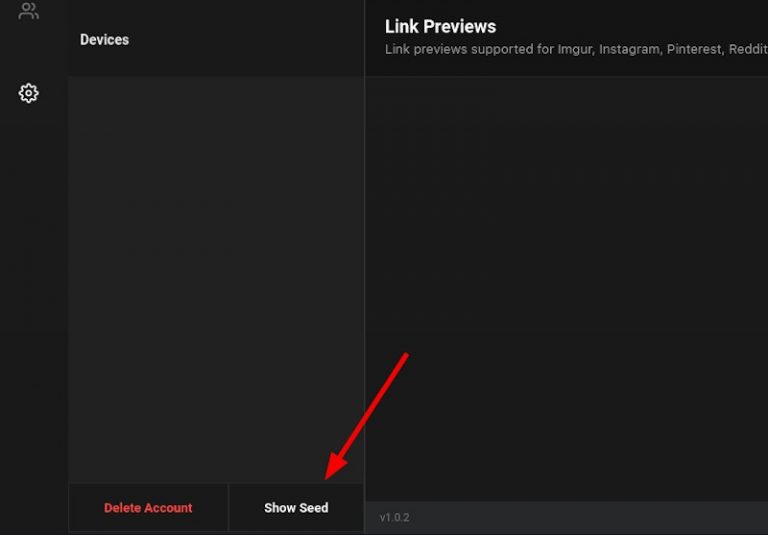768x535 pixels.
Task: Select the Devices settings section
Action: click(104, 40)
